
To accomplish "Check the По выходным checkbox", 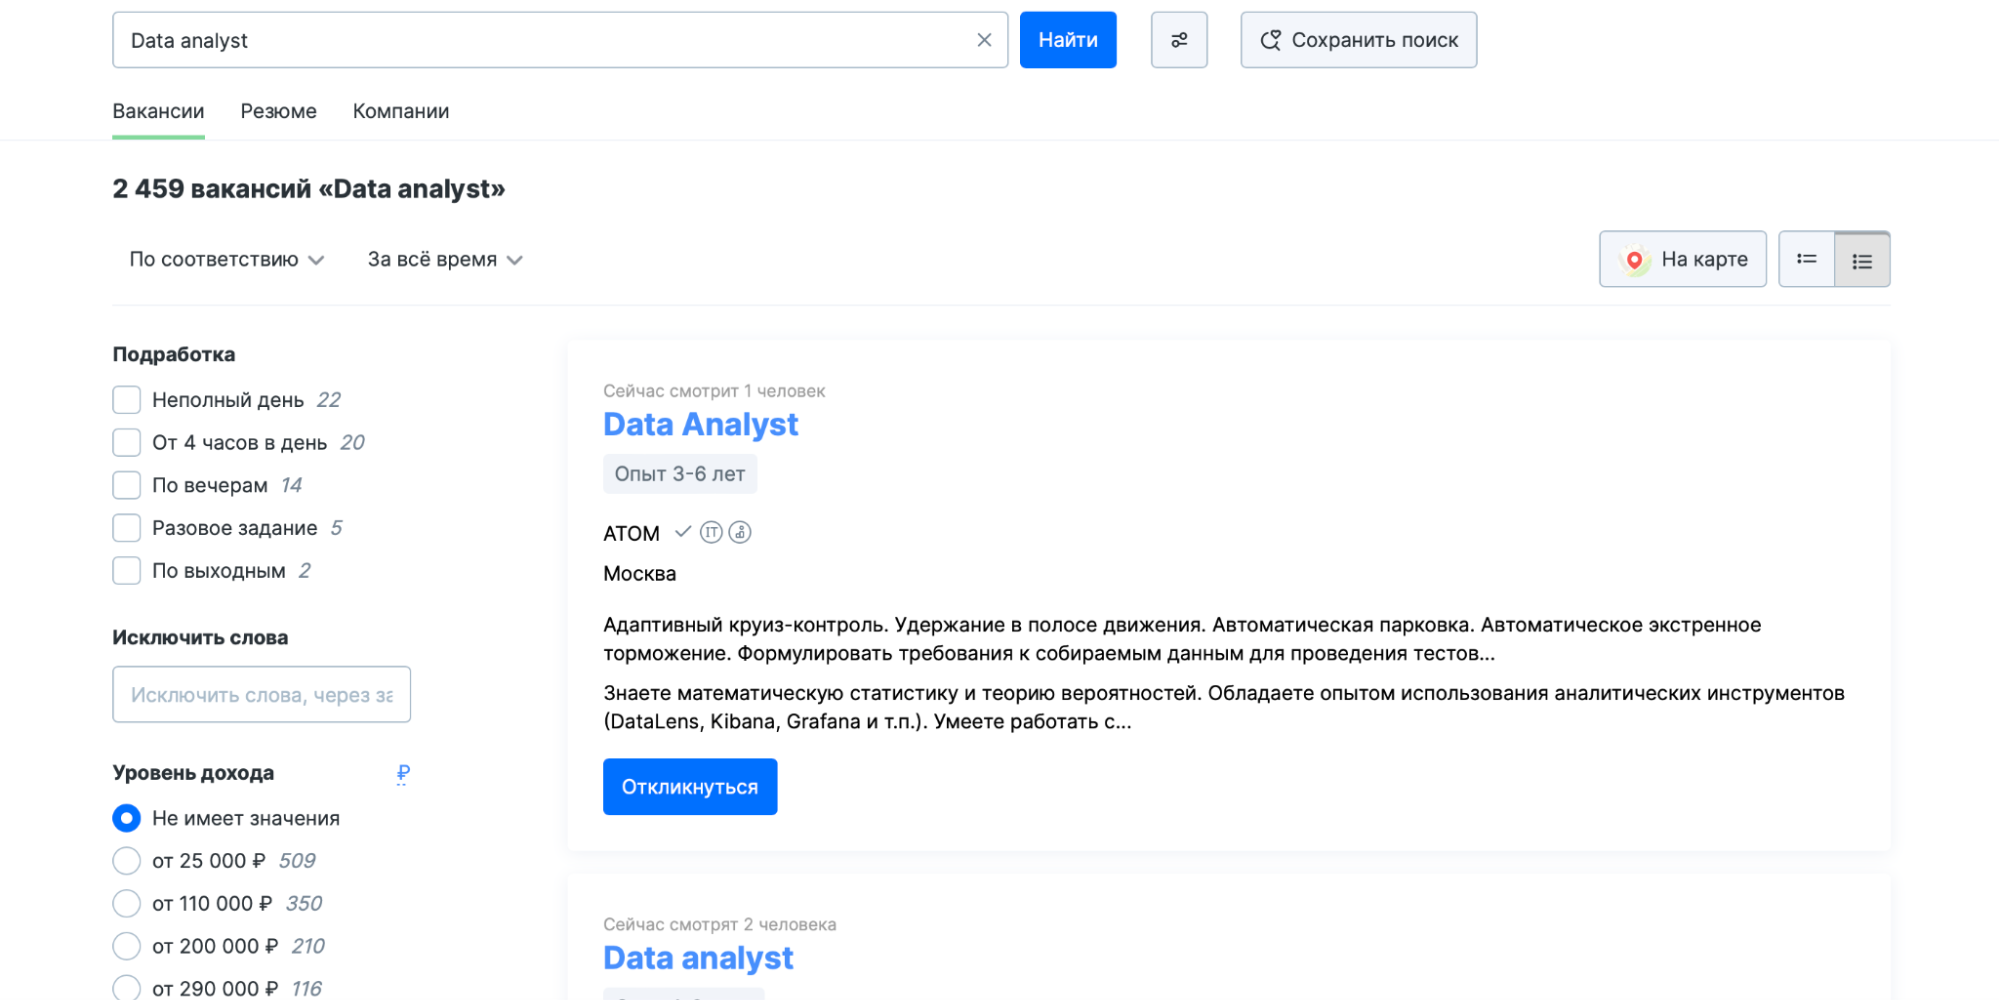I will pos(127,571).
